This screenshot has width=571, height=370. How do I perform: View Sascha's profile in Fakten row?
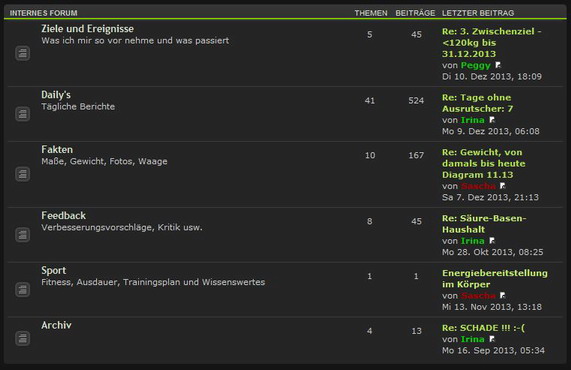coord(478,186)
